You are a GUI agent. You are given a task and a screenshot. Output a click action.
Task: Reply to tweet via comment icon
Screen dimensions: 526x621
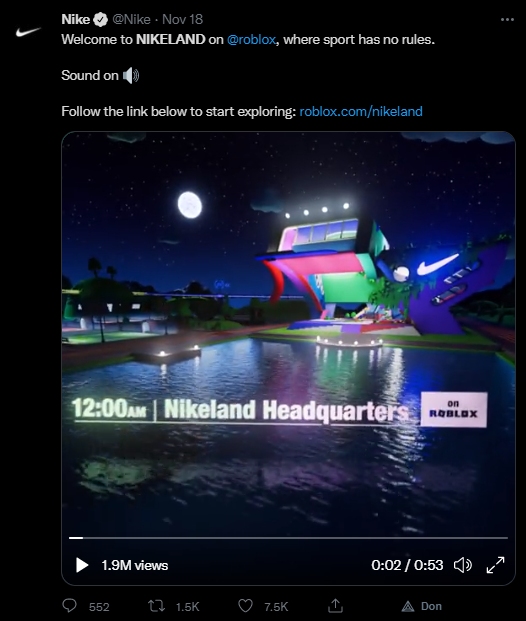70,606
